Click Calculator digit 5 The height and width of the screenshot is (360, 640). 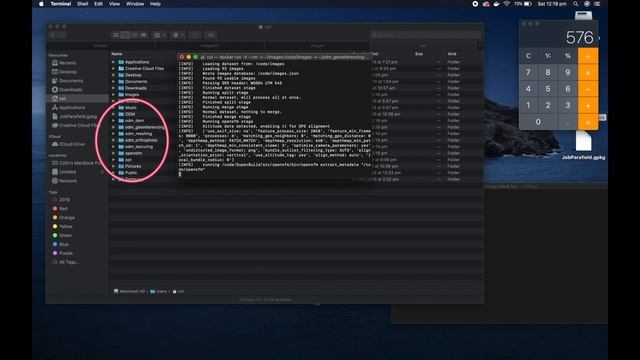coord(548,89)
